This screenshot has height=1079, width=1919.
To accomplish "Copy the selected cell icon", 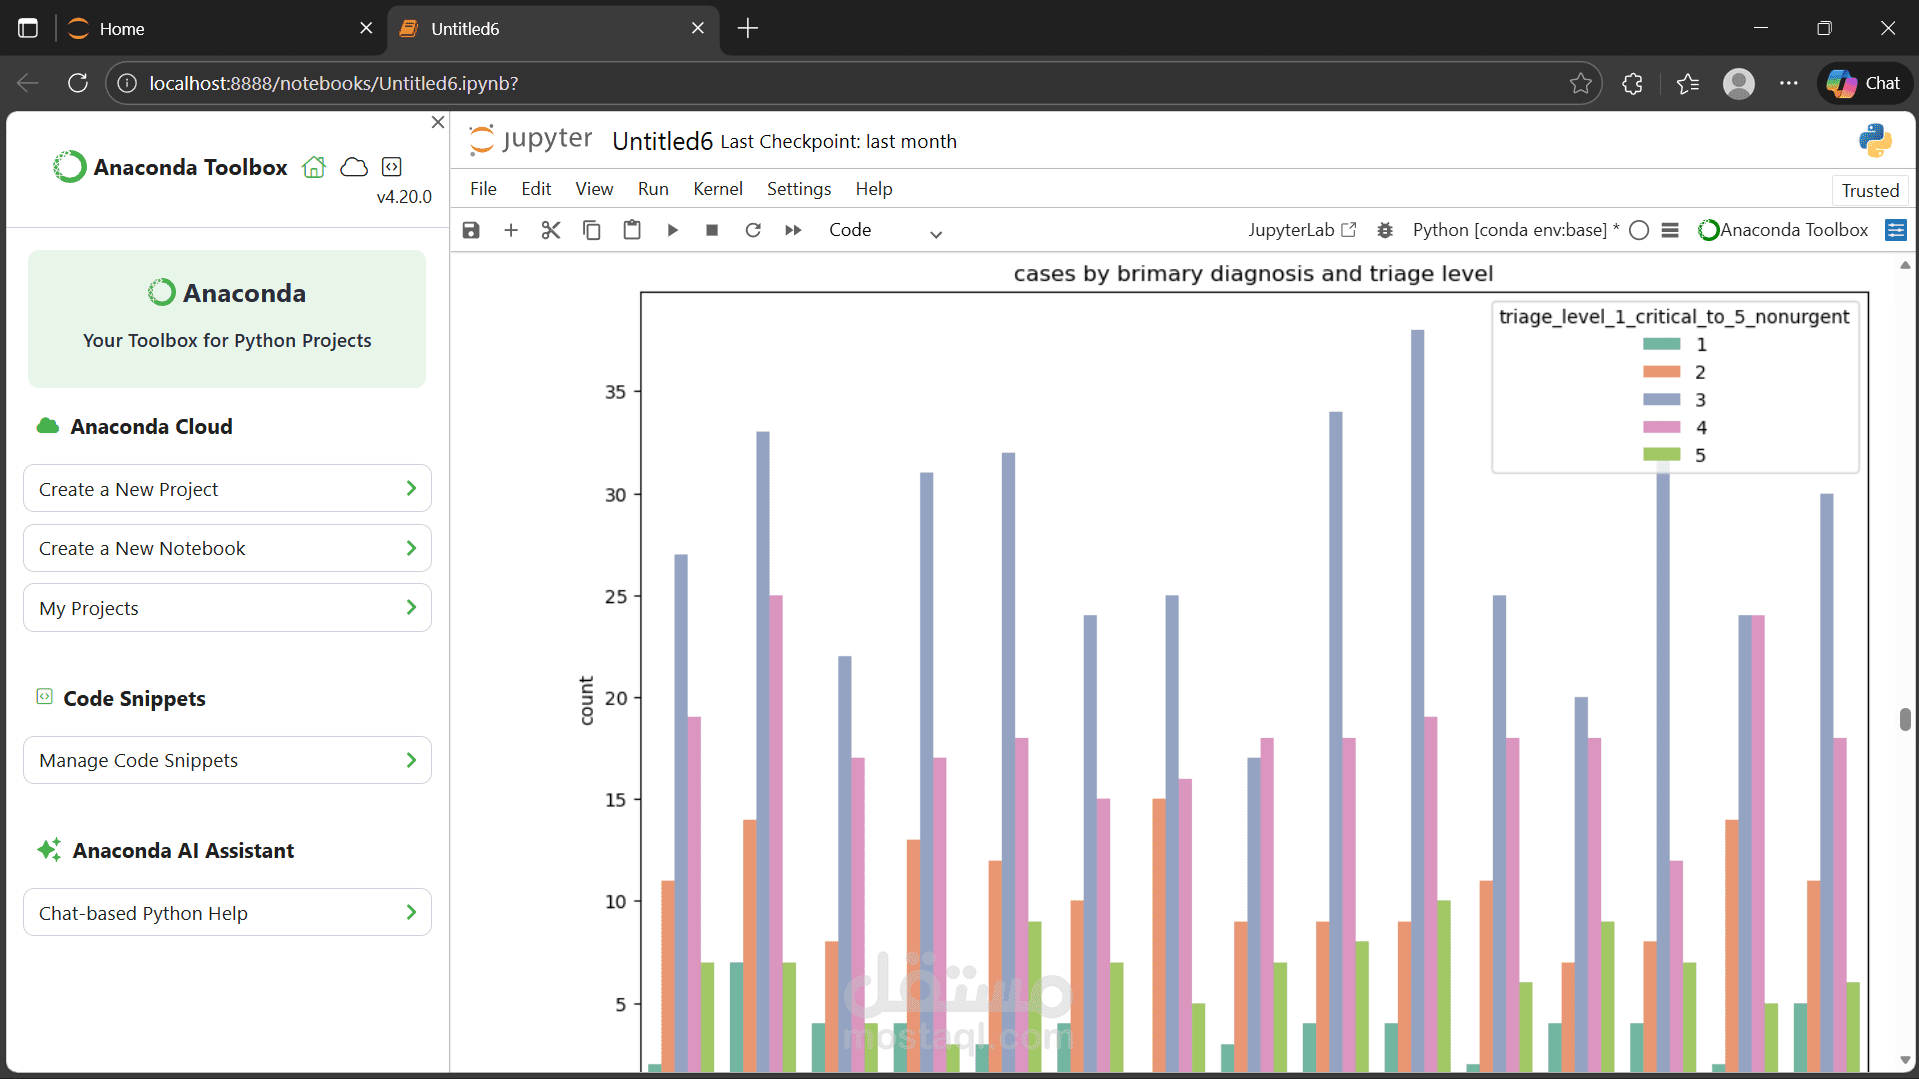I will [x=592, y=230].
